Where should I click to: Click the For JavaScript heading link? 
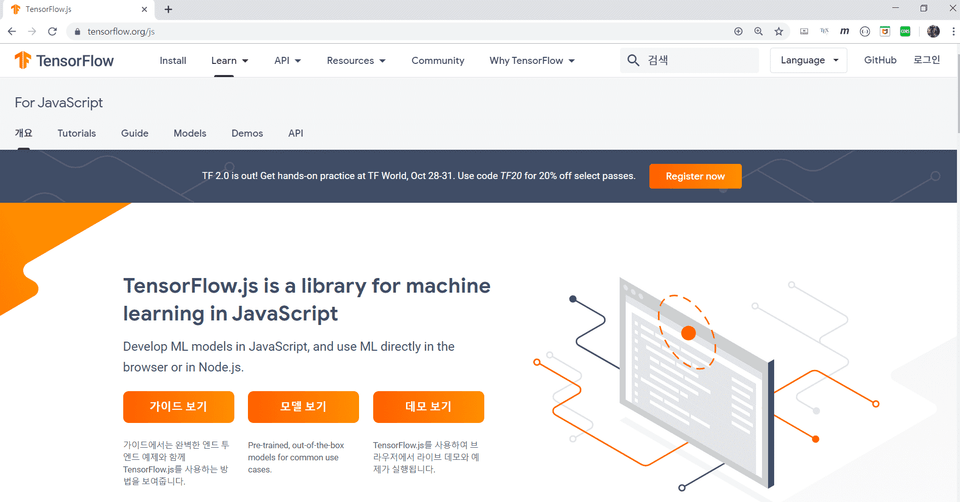pyautogui.click(x=59, y=102)
